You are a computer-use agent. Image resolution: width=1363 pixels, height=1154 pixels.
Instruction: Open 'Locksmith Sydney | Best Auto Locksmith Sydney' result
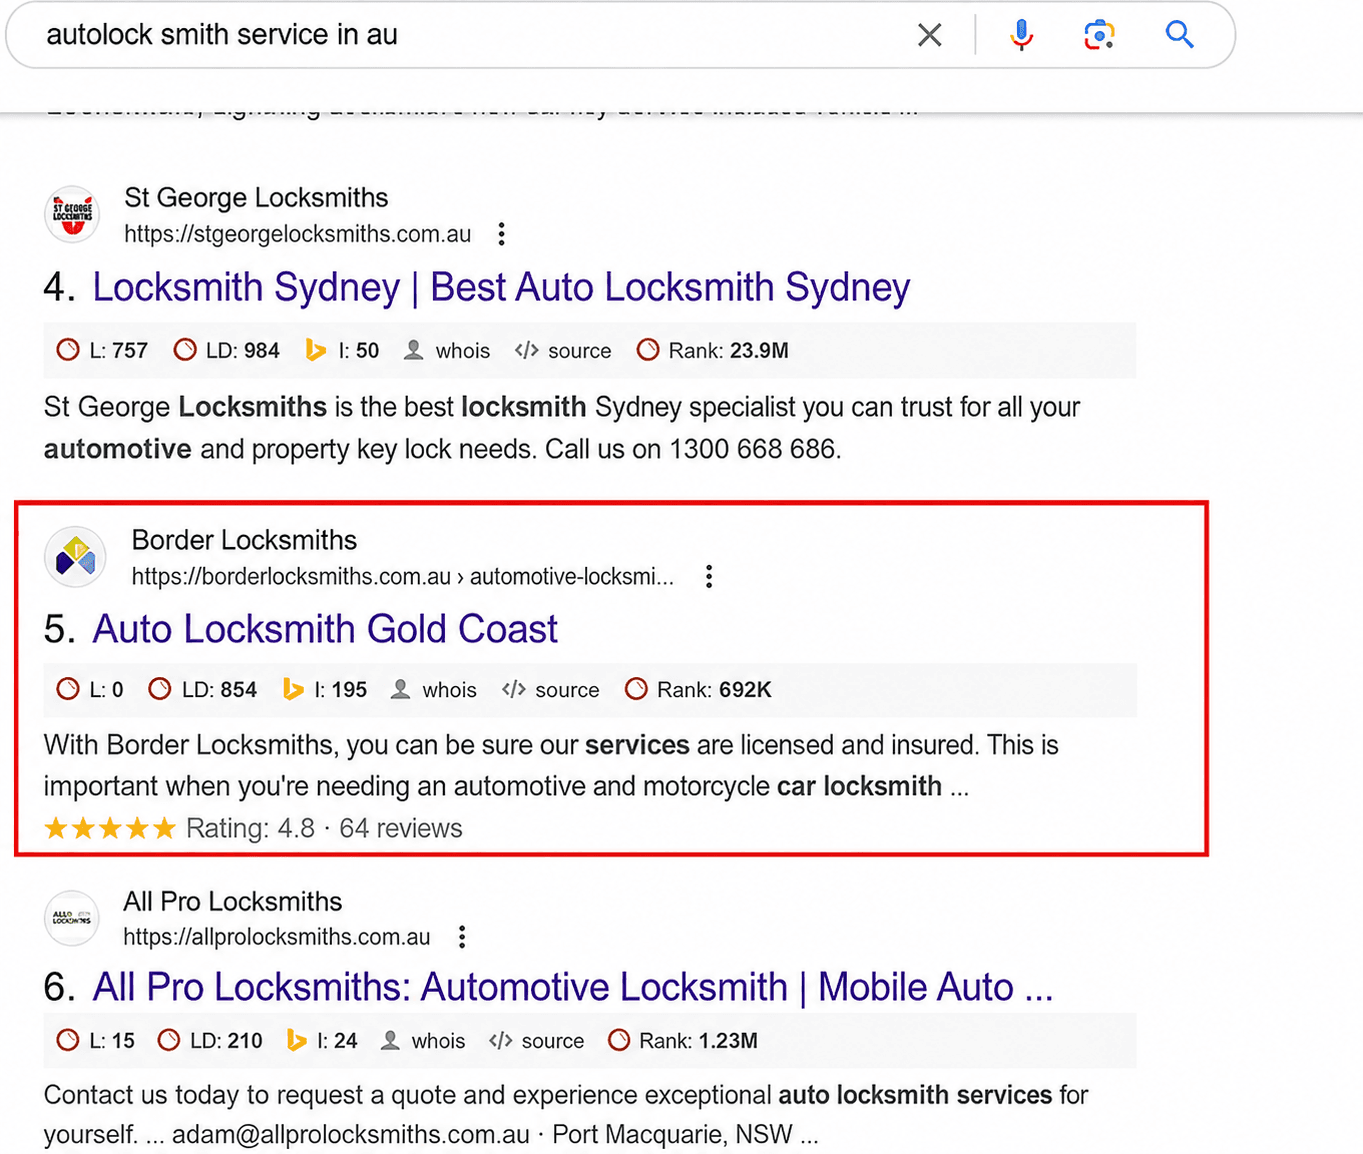pos(501,287)
